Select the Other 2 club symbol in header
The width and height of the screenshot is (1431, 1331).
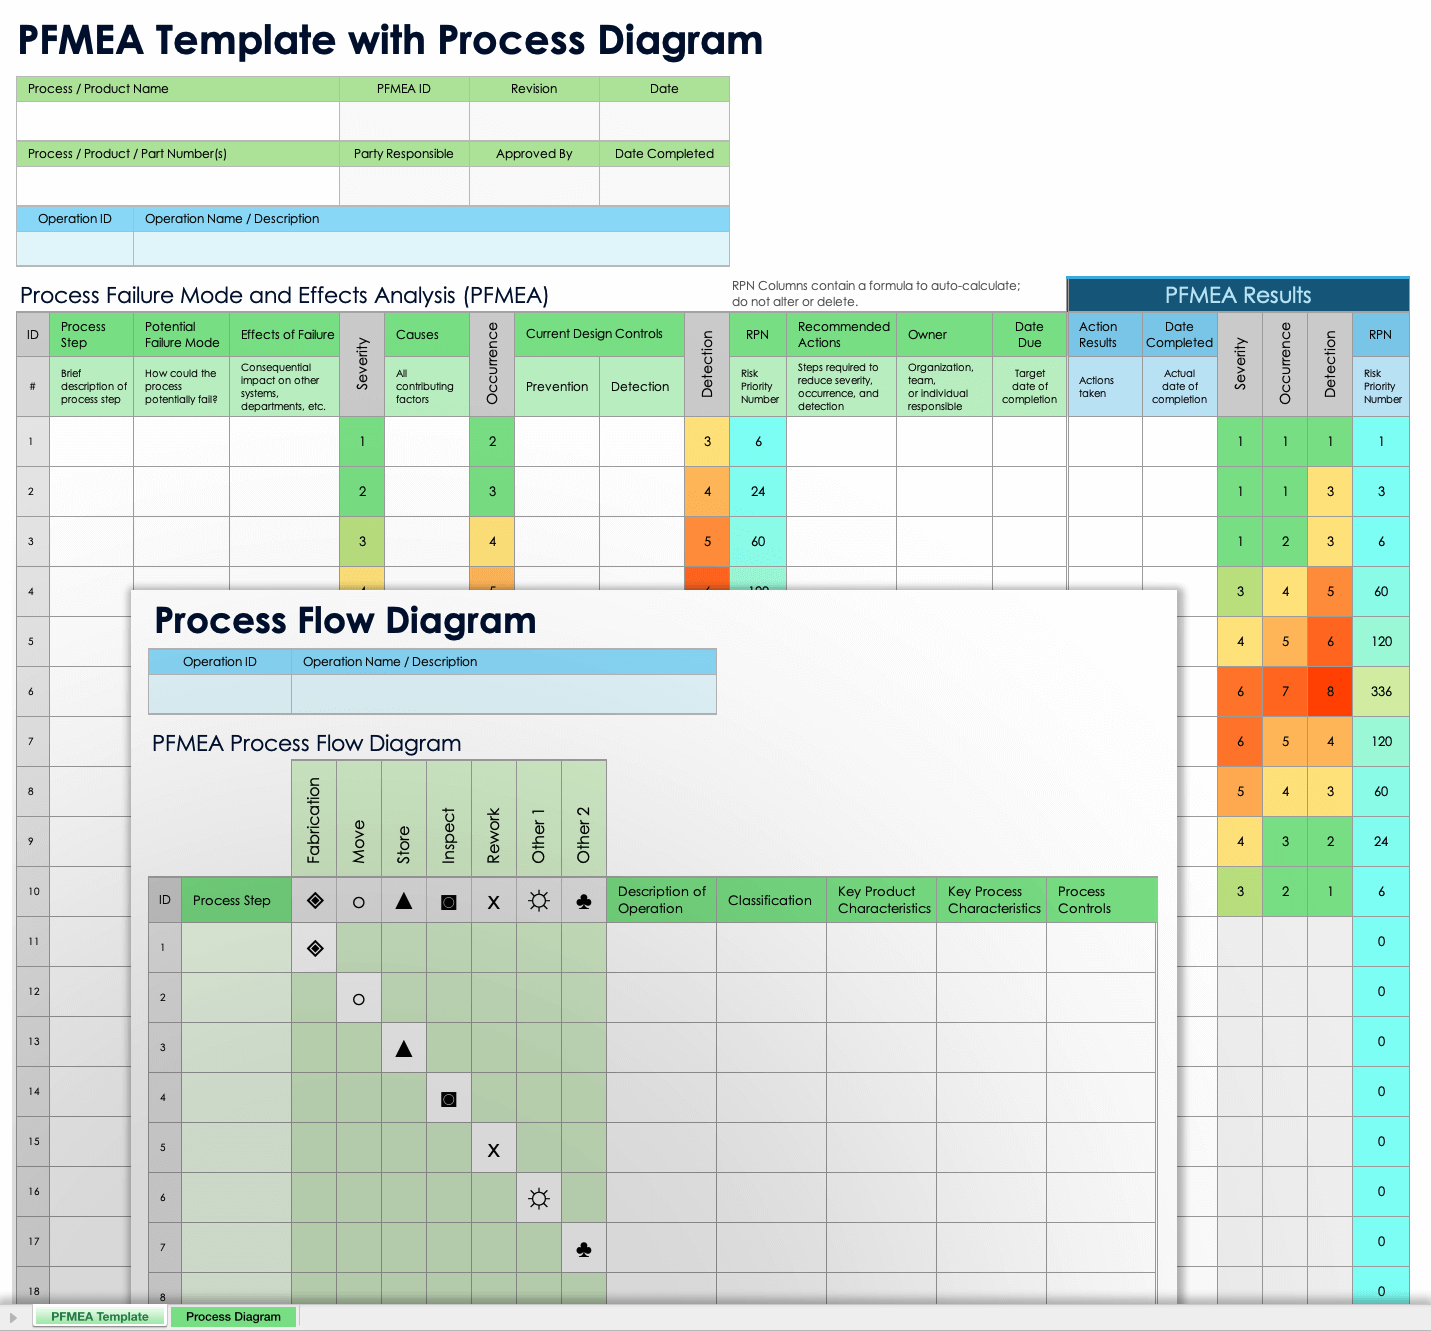[584, 901]
